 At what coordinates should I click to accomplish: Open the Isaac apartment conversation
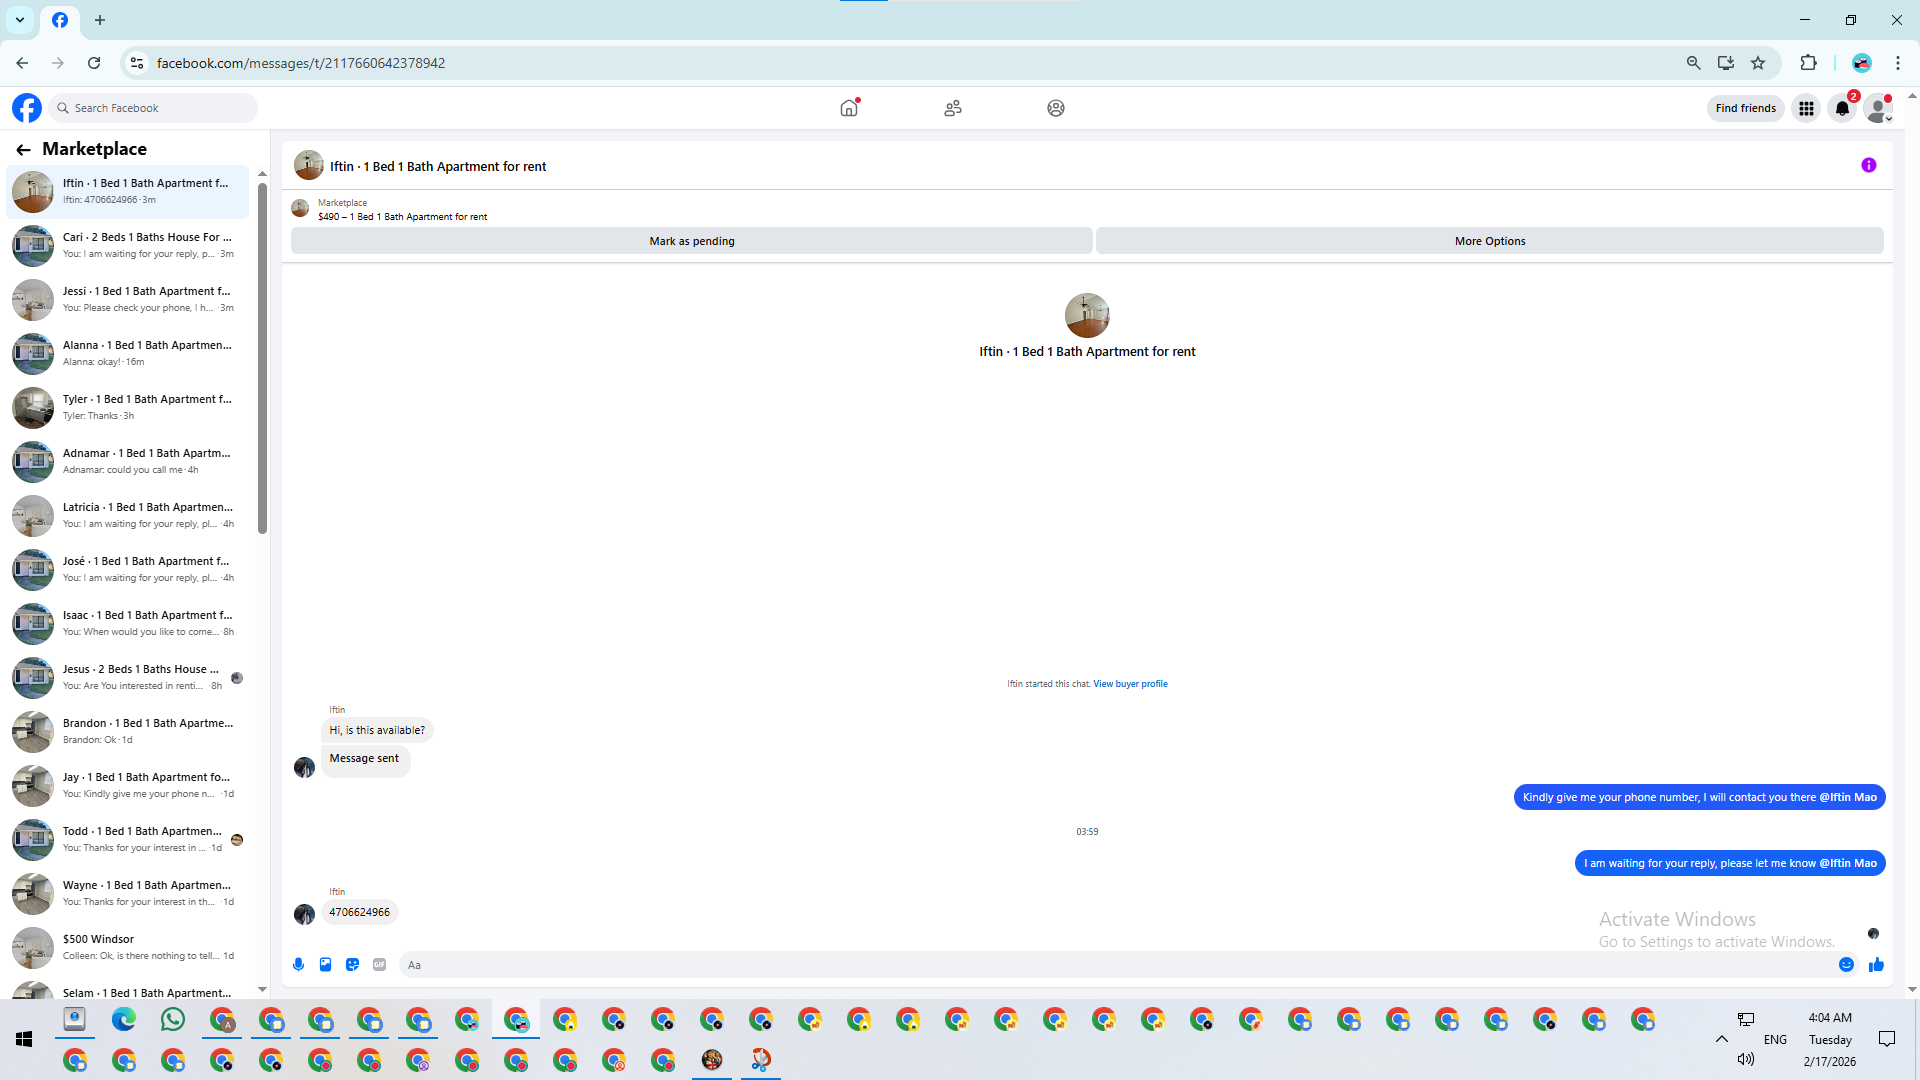click(128, 623)
